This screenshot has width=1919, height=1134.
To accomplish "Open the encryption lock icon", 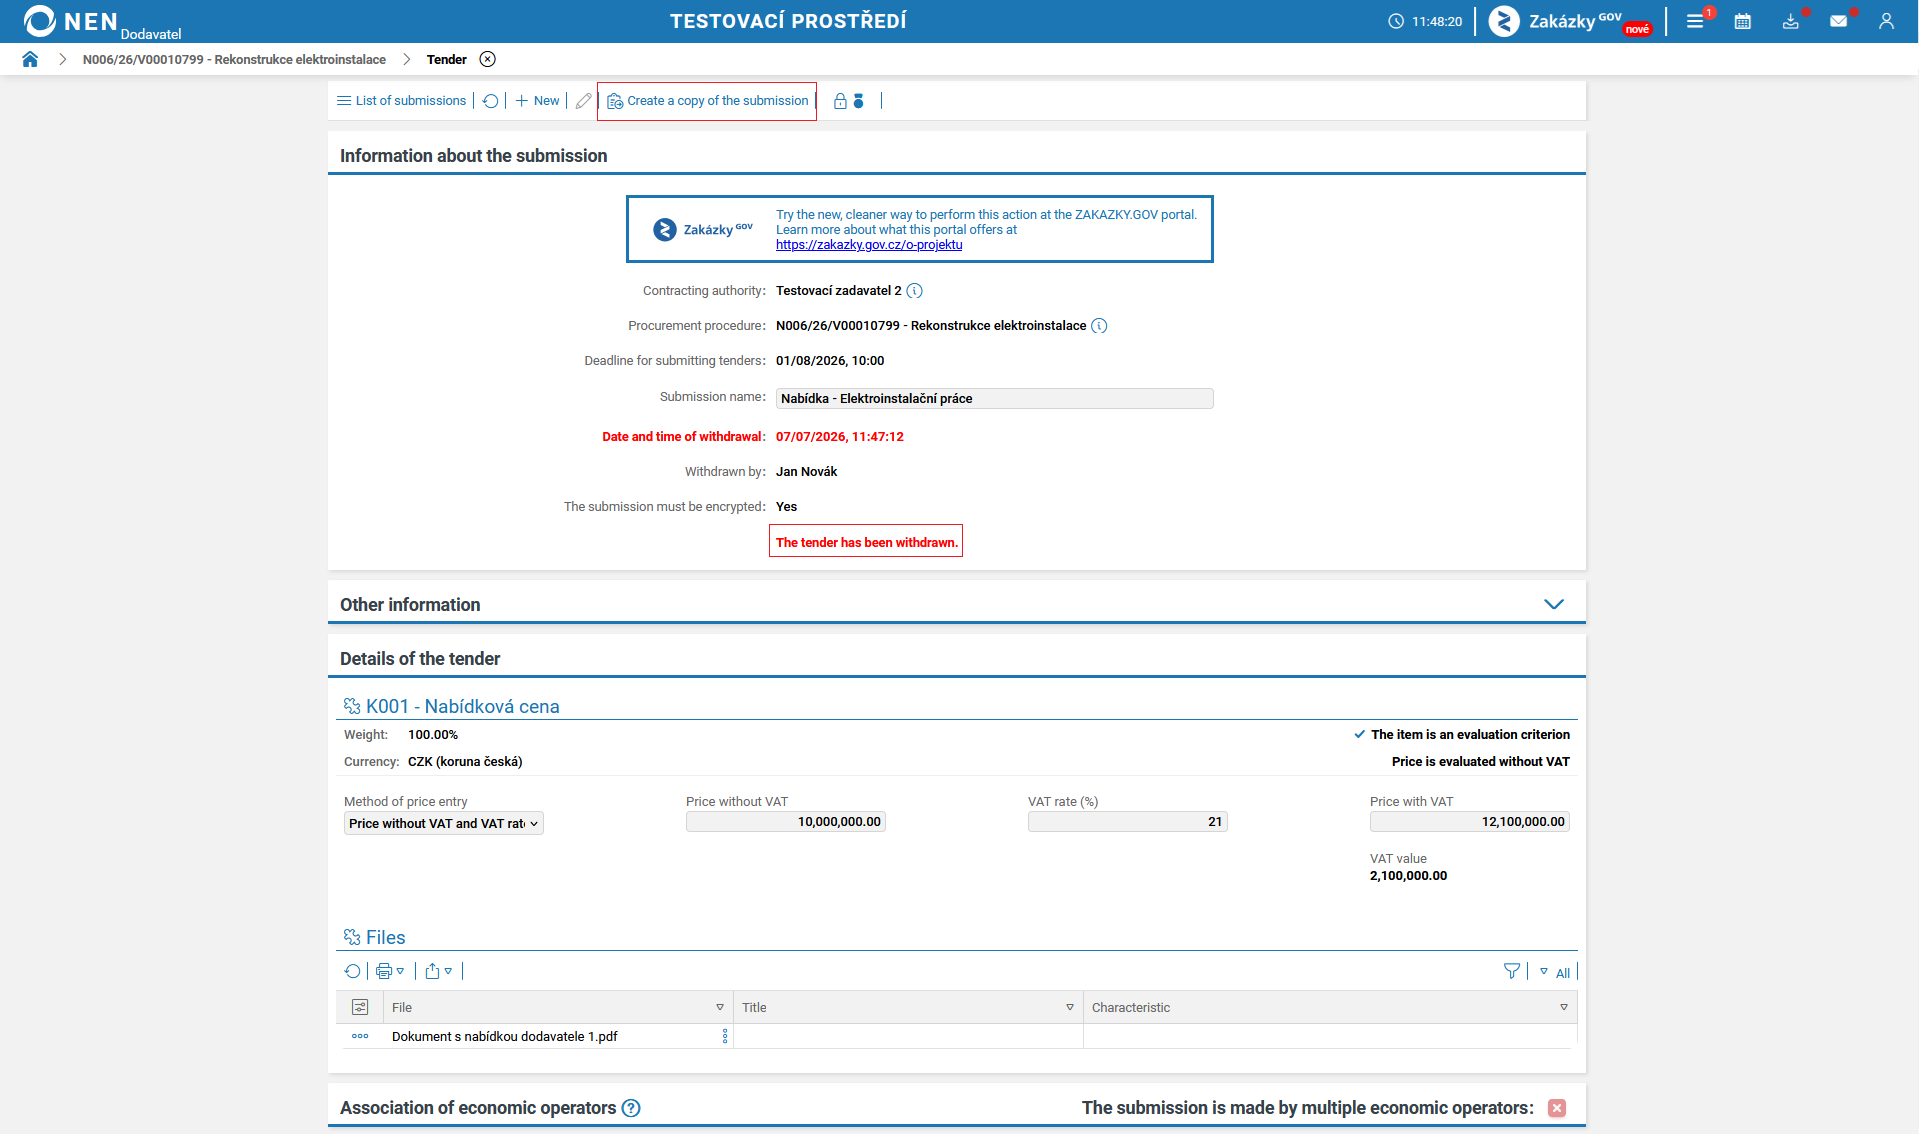I will (840, 101).
